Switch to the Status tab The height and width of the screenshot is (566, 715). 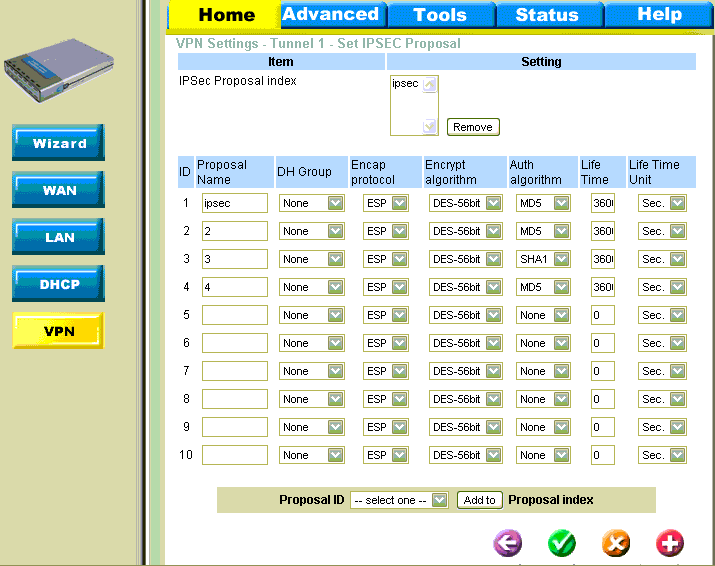tap(547, 14)
